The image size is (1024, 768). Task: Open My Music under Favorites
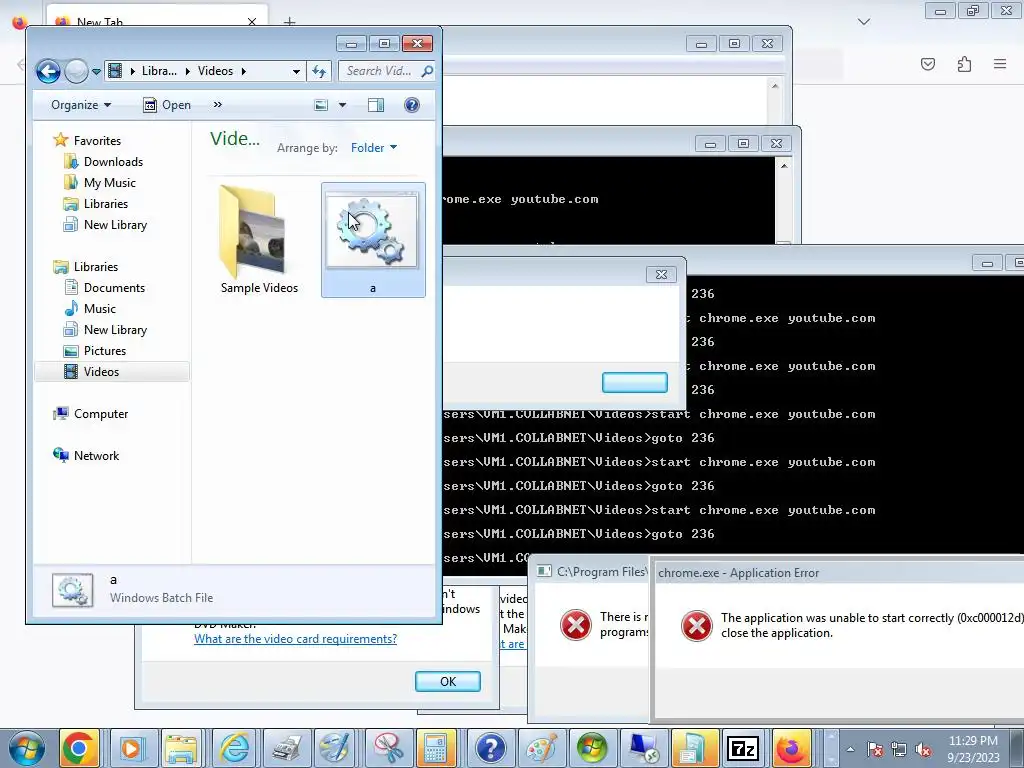[x=109, y=183]
